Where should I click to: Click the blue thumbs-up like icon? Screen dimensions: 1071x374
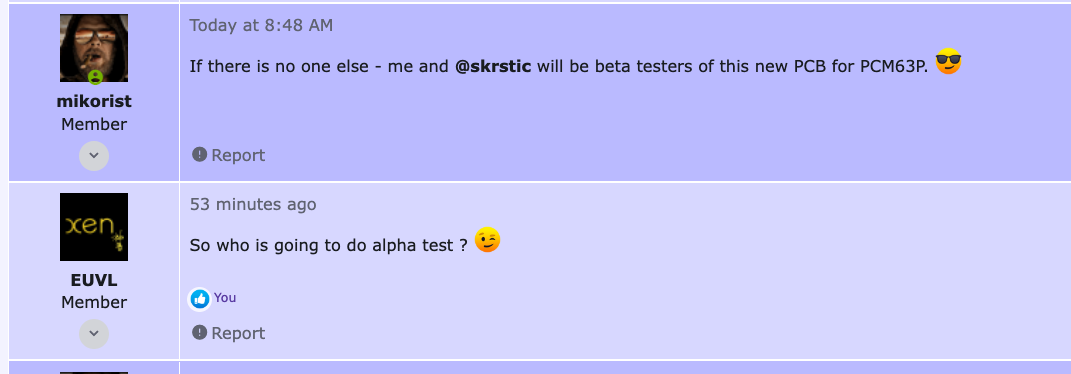pyautogui.click(x=199, y=298)
